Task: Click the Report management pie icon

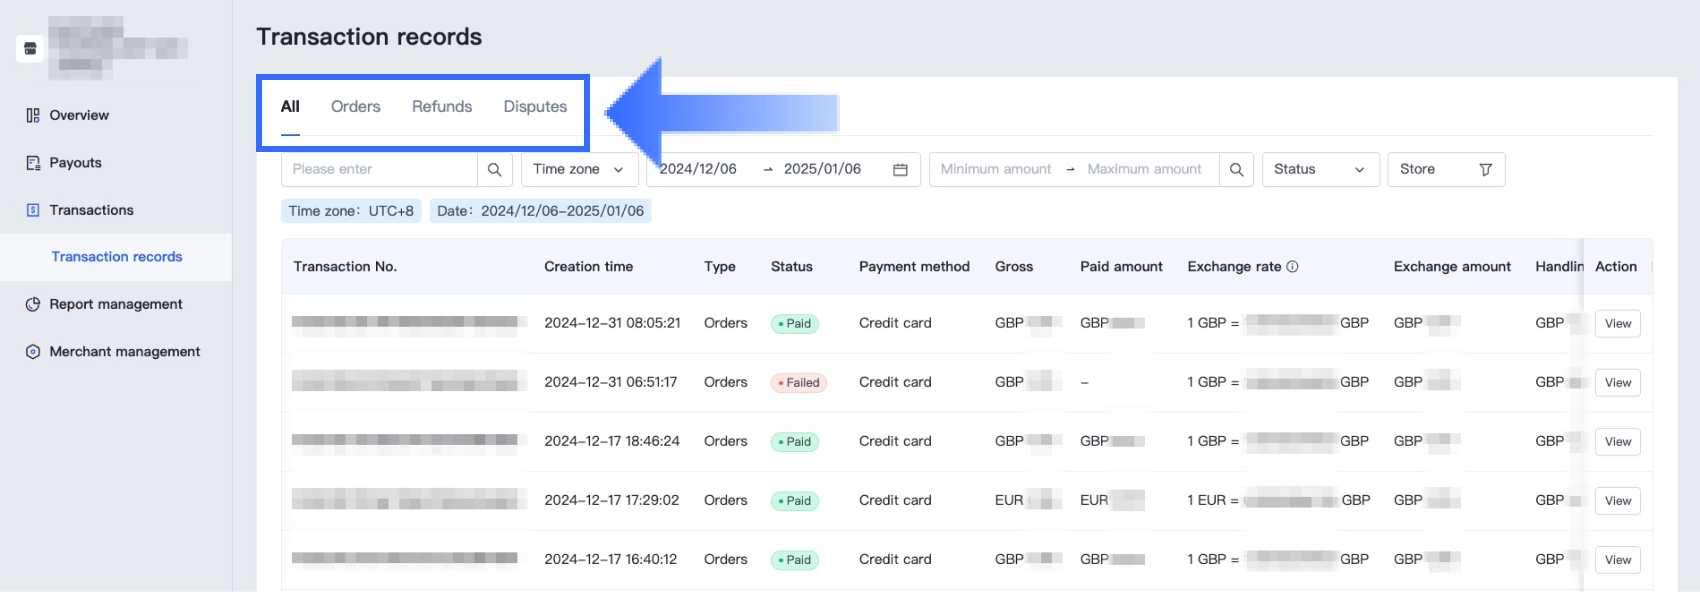Action: coord(33,305)
